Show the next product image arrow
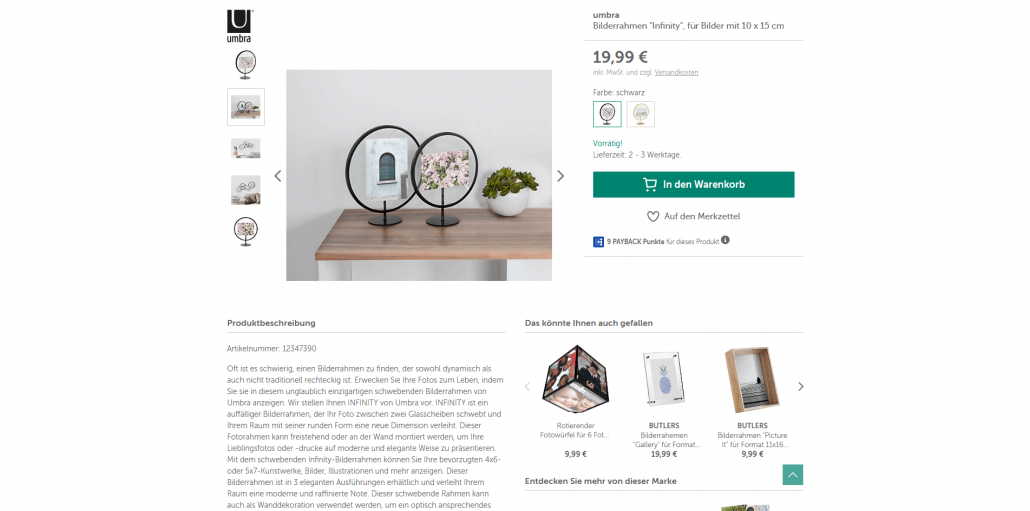Screen dimensions: 1030x511 pyautogui.click(x=560, y=176)
